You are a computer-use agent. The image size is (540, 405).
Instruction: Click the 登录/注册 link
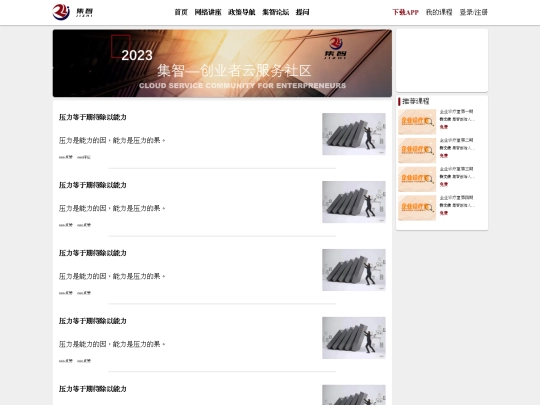point(474,12)
